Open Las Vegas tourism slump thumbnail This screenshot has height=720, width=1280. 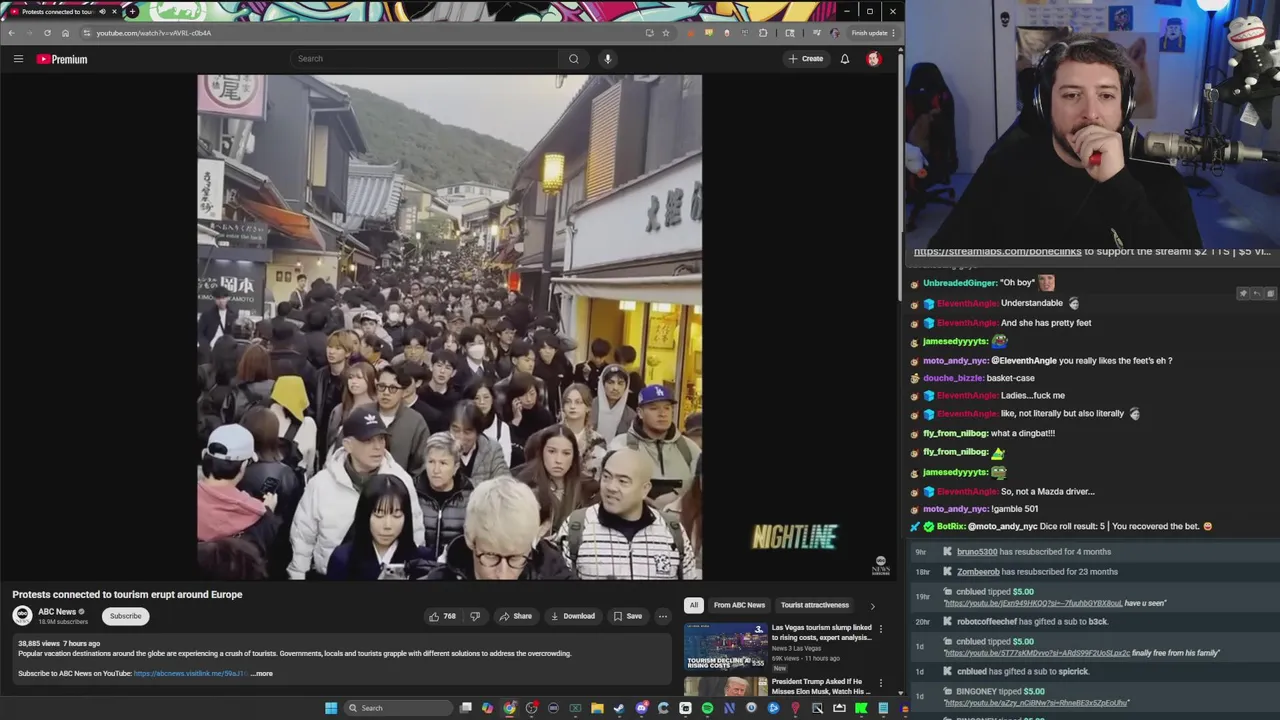(726, 646)
